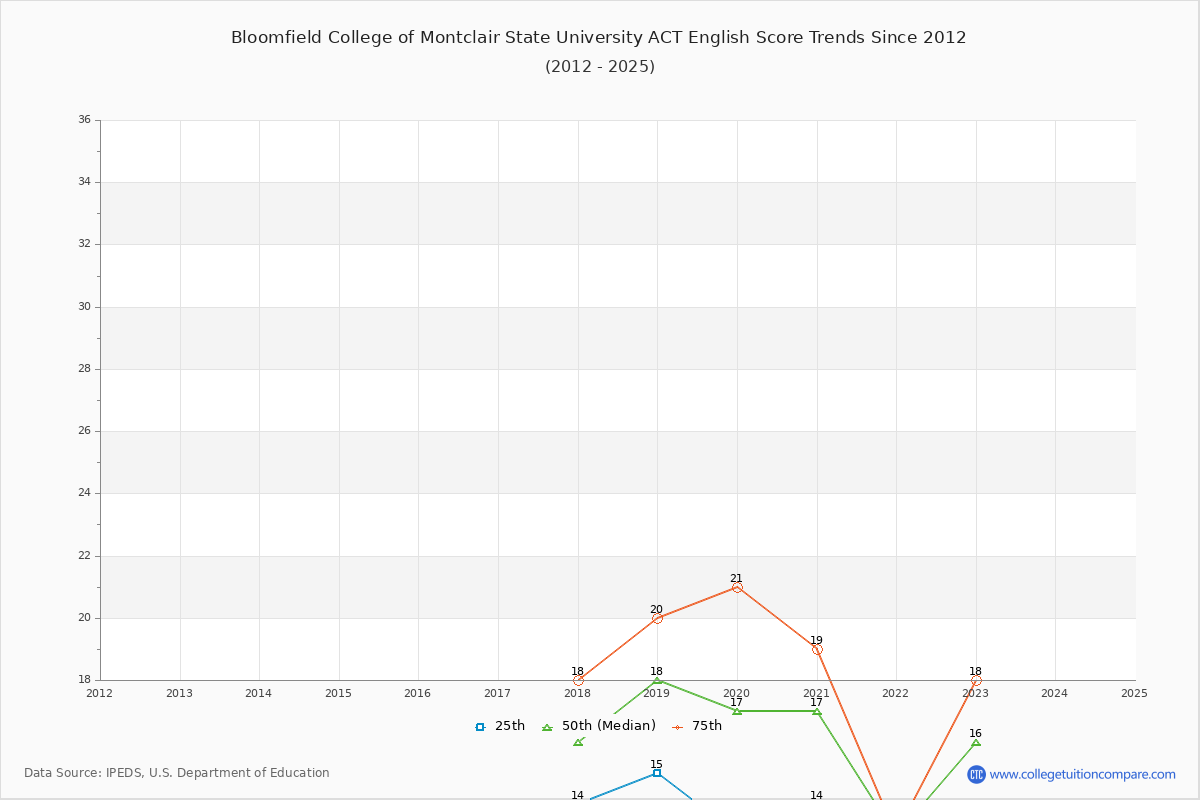
Task: Open the collegetuitioncompare.com link
Action: click(x=1082, y=774)
